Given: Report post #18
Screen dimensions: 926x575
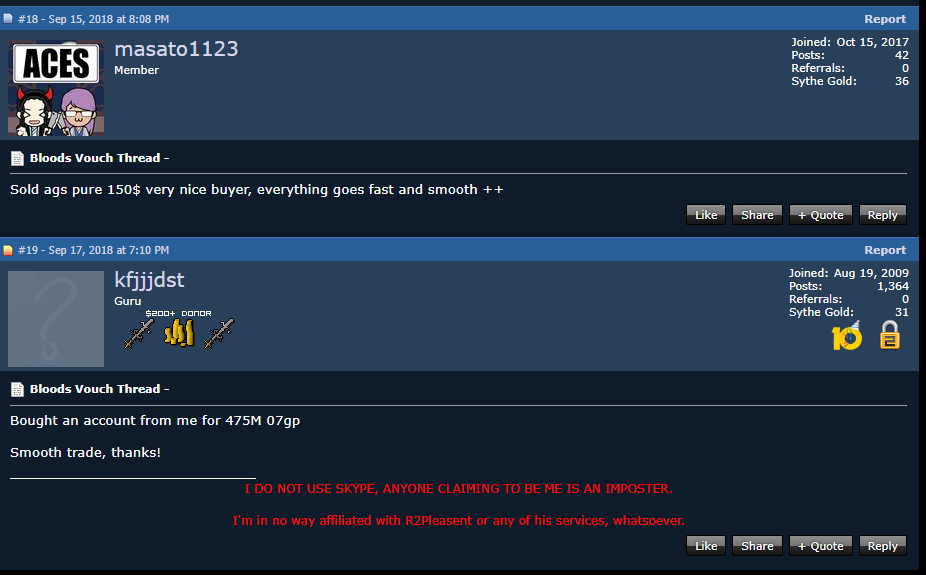Looking at the screenshot, I should 885,19.
